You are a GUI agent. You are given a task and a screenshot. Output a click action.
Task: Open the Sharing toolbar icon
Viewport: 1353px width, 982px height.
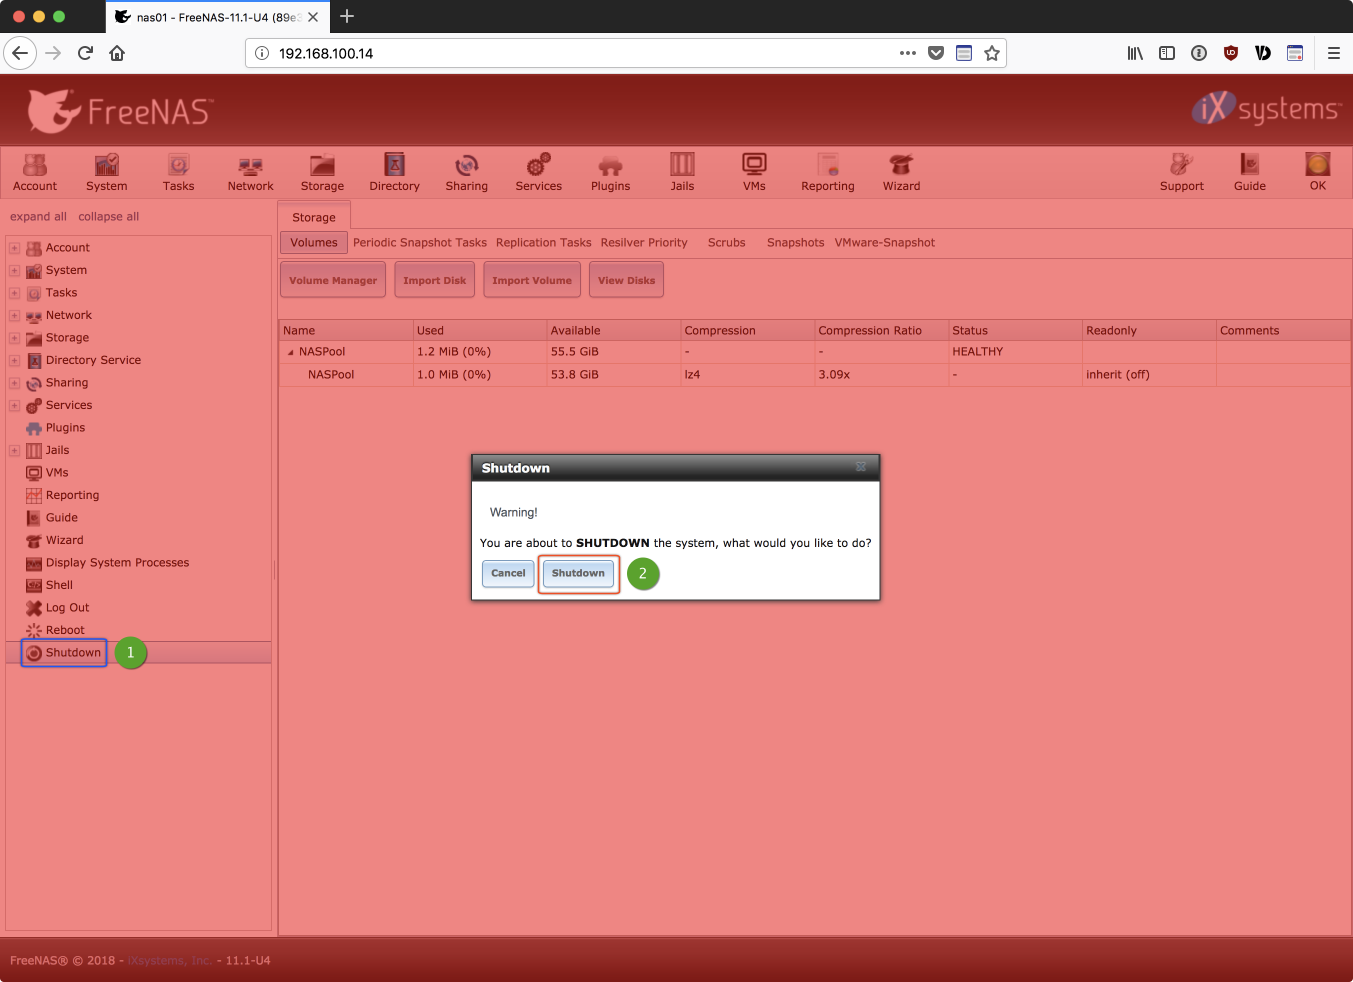pyautogui.click(x=466, y=172)
